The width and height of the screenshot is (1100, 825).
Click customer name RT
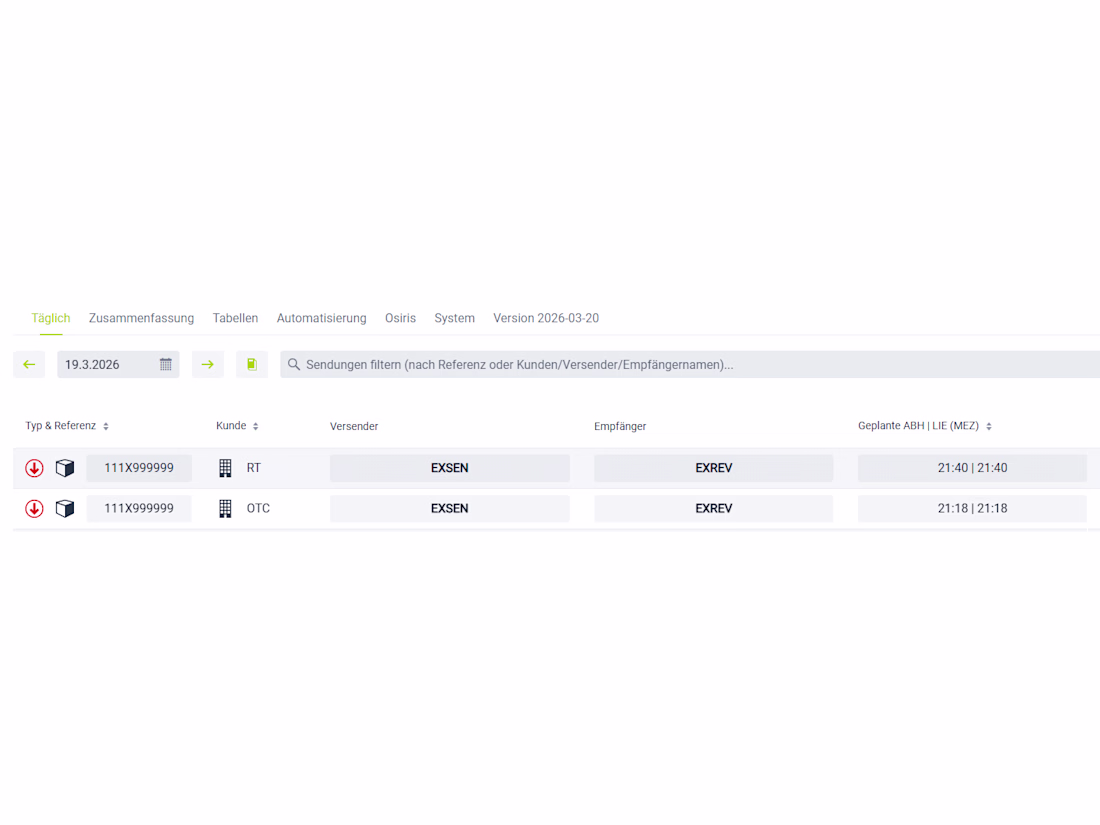(253, 468)
